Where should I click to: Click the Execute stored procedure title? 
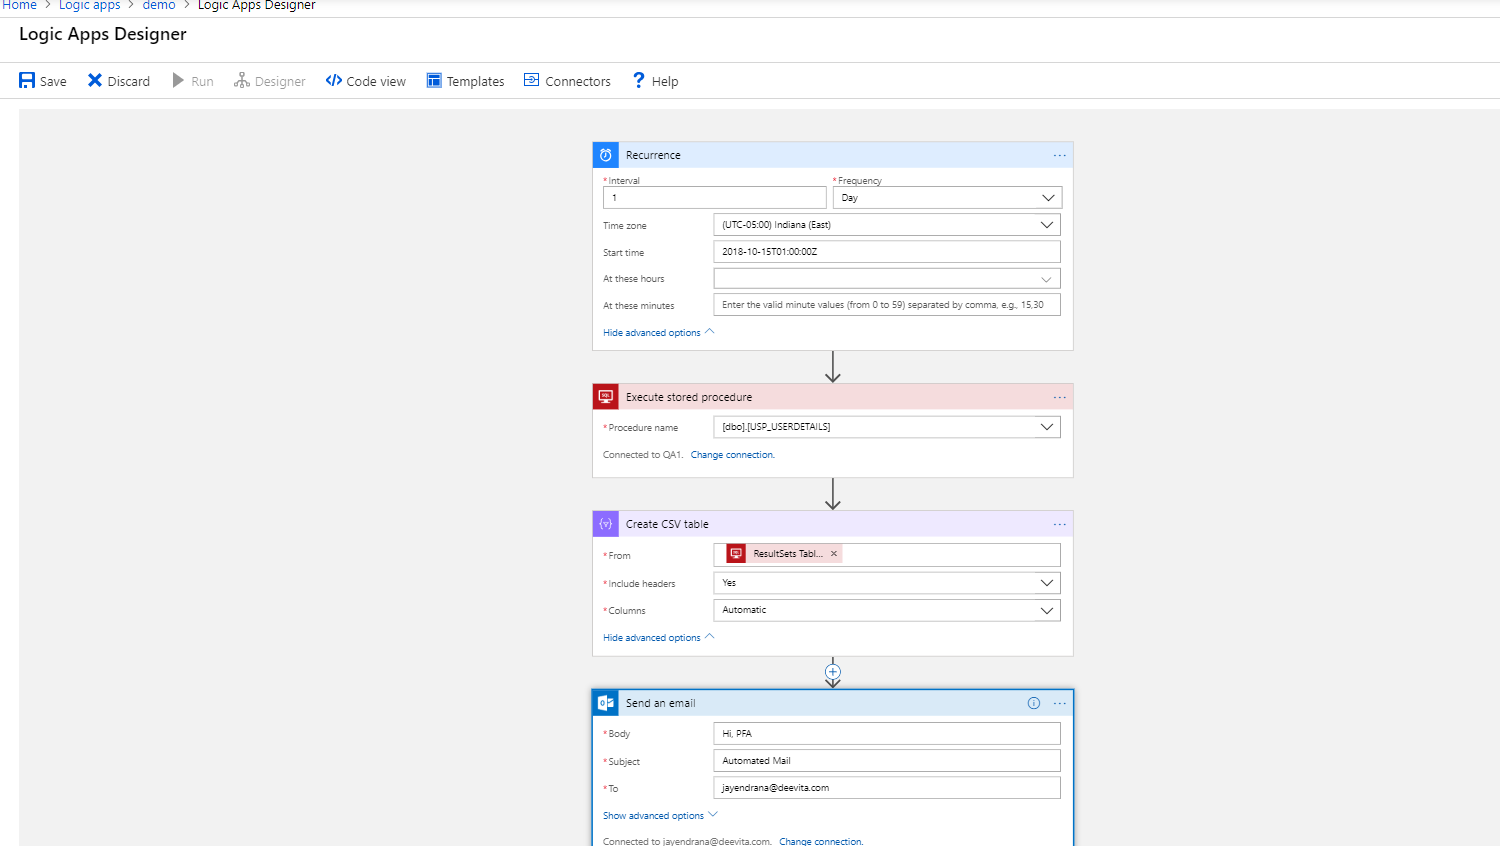[x=689, y=397]
